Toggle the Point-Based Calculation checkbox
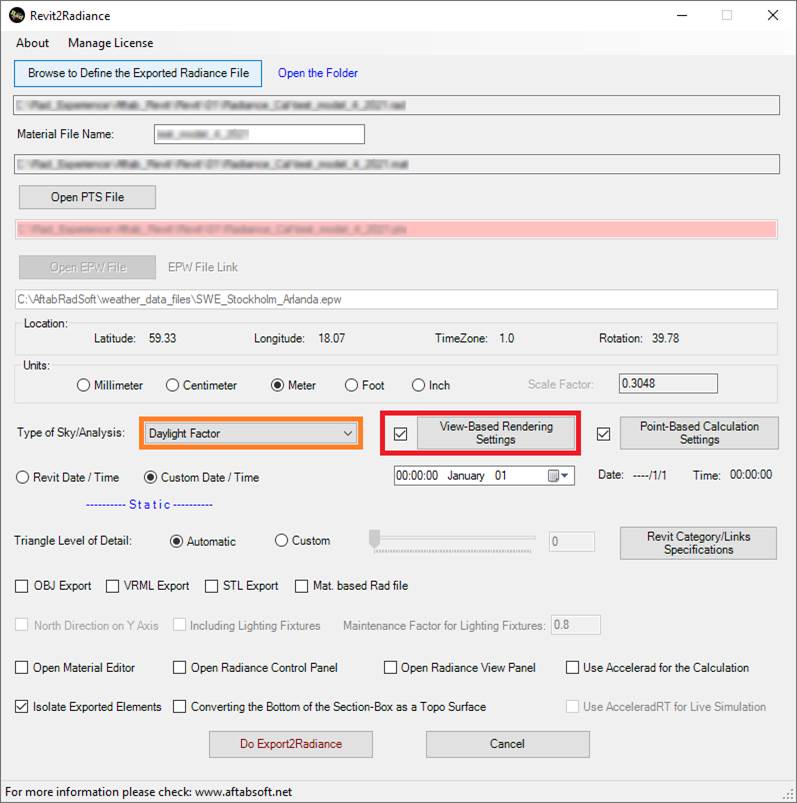This screenshot has height=803, width=797. 603,434
